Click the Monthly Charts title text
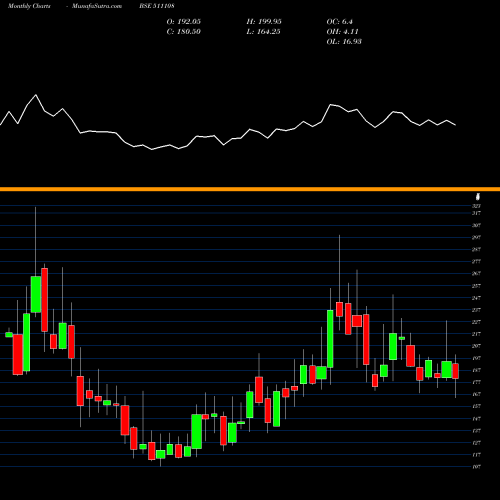Image resolution: width=500 pixels, height=500 pixels. pyautogui.click(x=29, y=6)
